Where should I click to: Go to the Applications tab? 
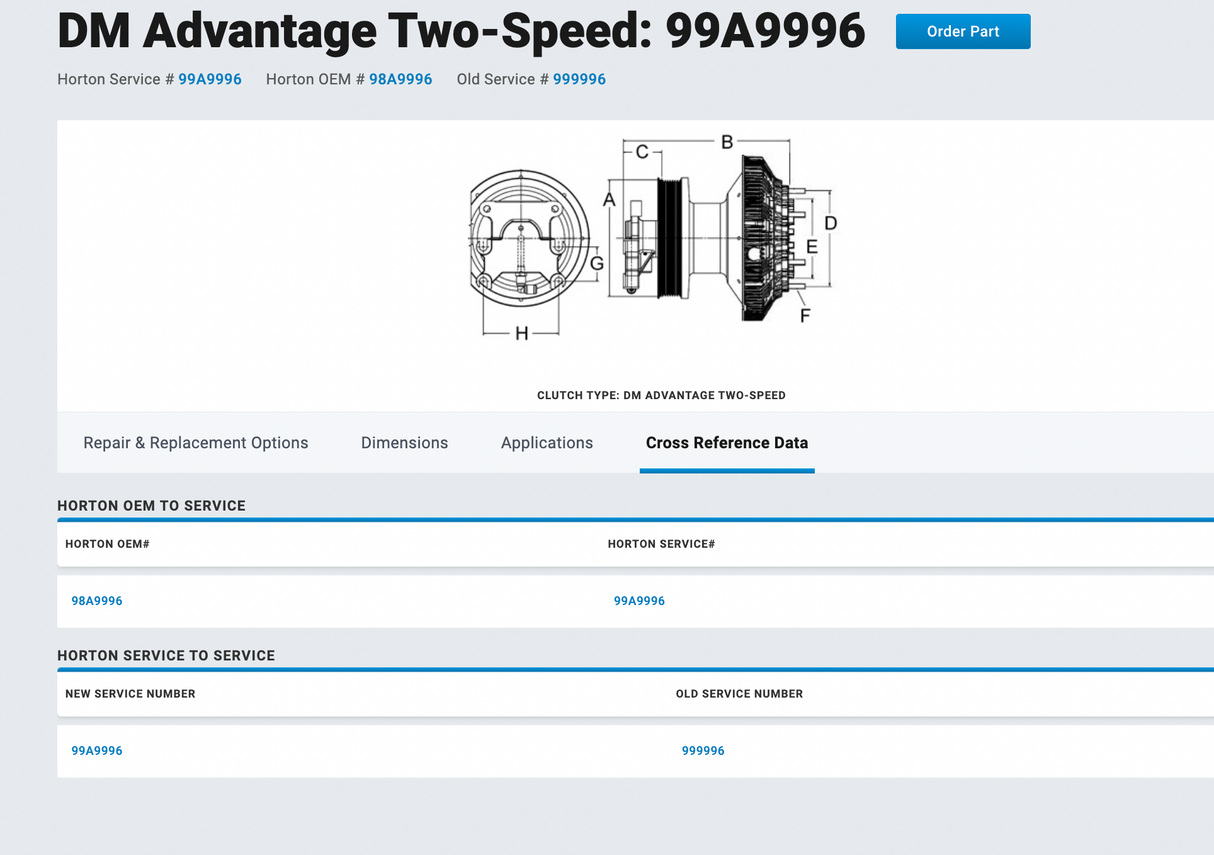547,443
